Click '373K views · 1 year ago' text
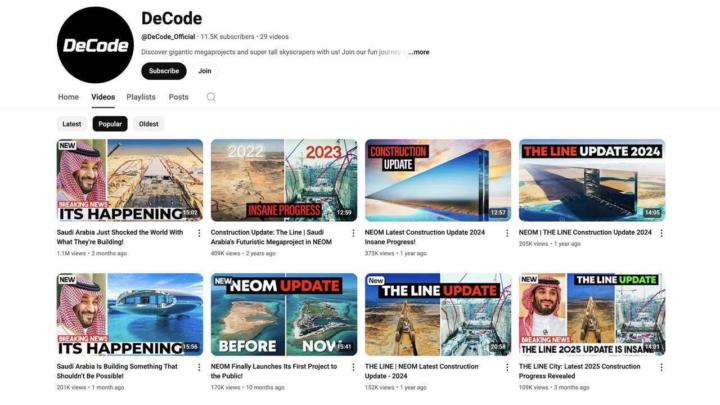 point(396,253)
